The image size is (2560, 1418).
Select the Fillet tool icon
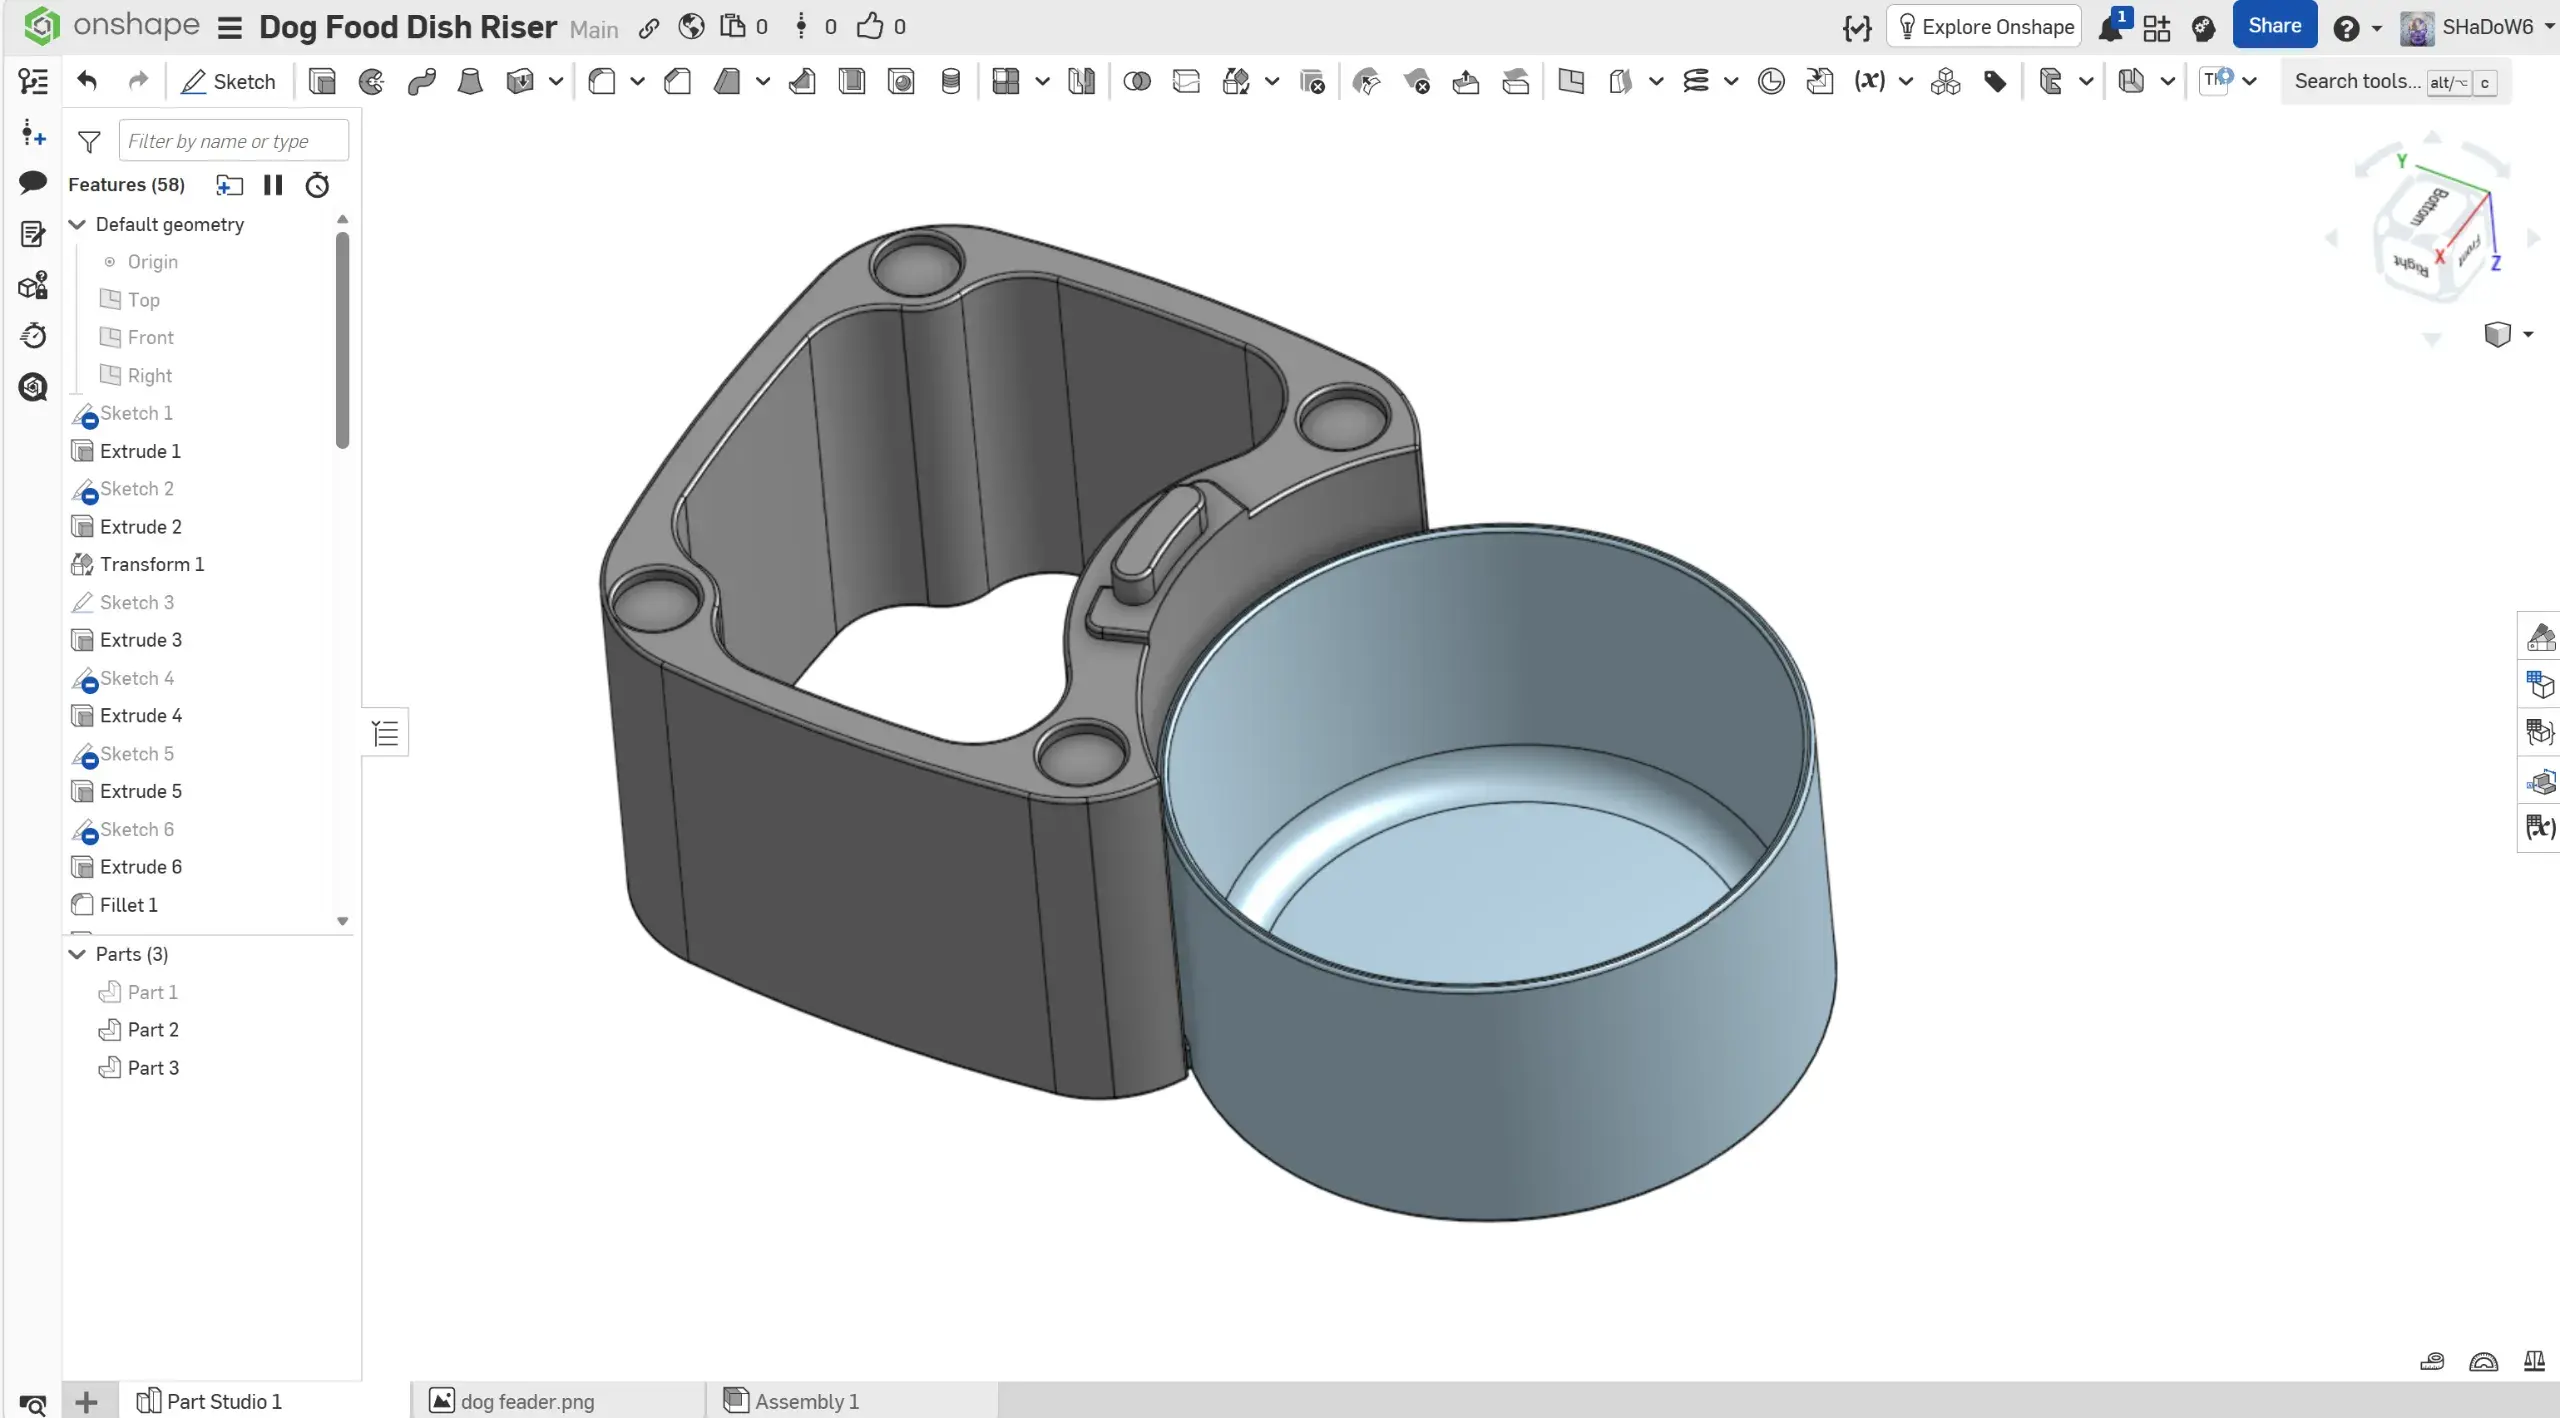click(602, 81)
